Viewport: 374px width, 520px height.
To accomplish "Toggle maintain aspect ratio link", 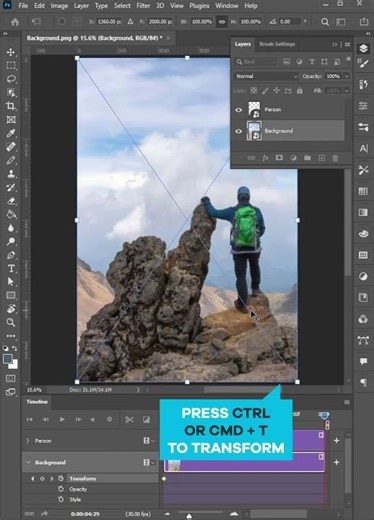I will click(222, 22).
